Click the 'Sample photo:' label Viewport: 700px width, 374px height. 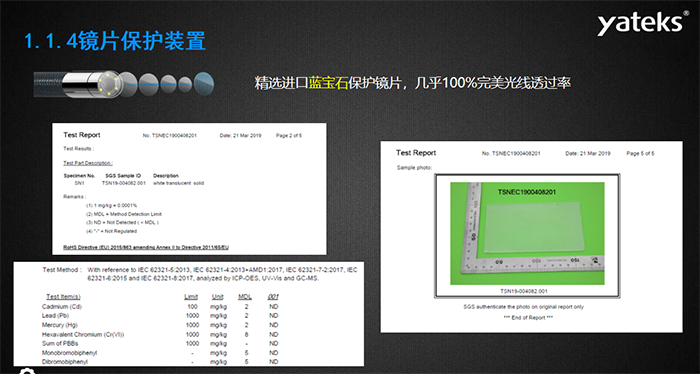click(414, 168)
